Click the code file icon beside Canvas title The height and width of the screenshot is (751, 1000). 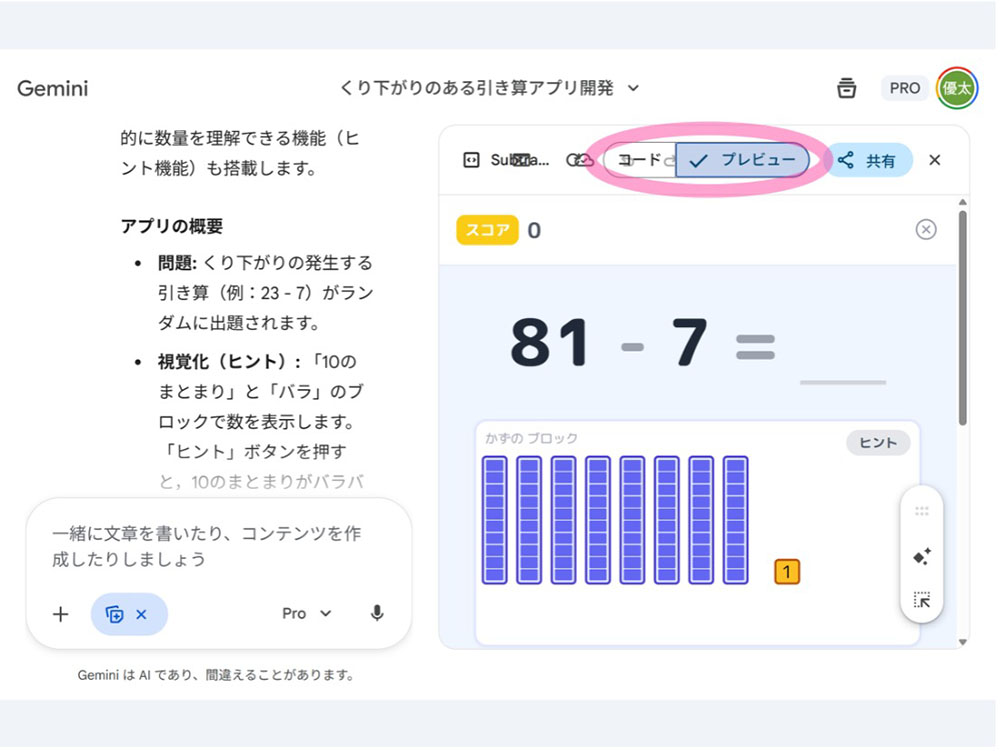pos(470,160)
